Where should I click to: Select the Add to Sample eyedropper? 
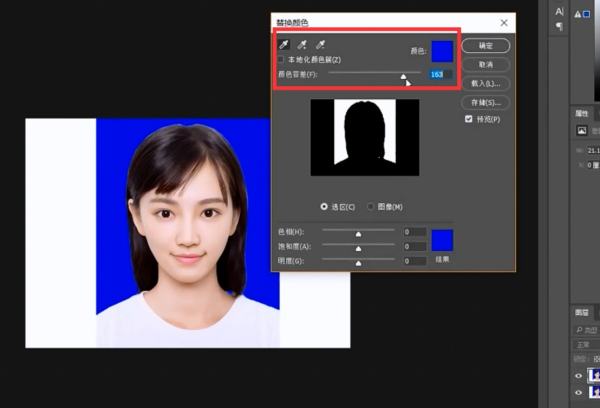(x=301, y=46)
